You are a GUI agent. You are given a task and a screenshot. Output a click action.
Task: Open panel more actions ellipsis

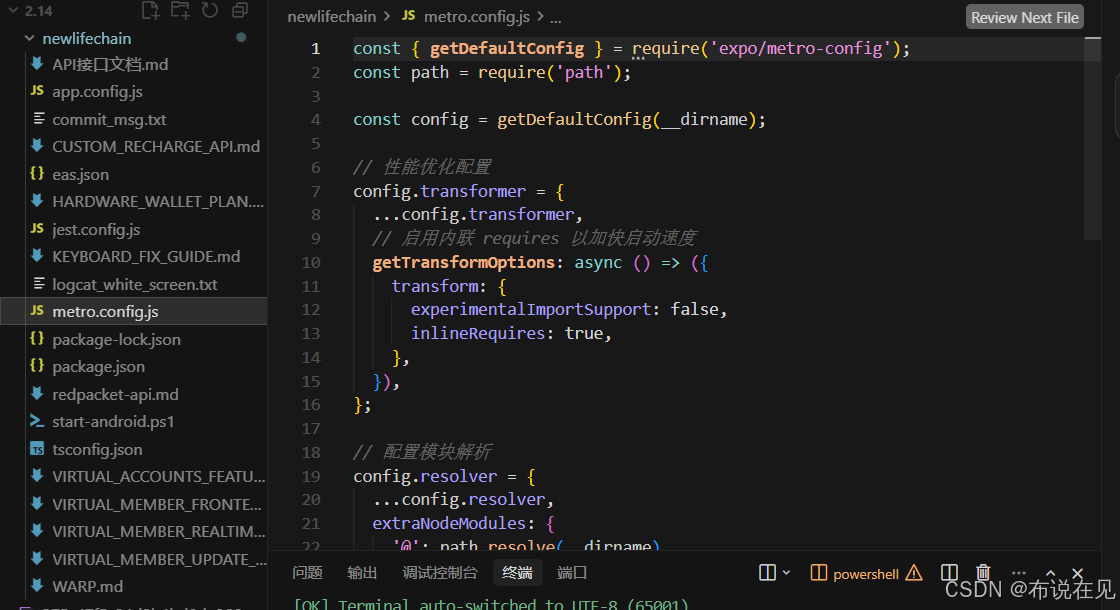(1019, 573)
